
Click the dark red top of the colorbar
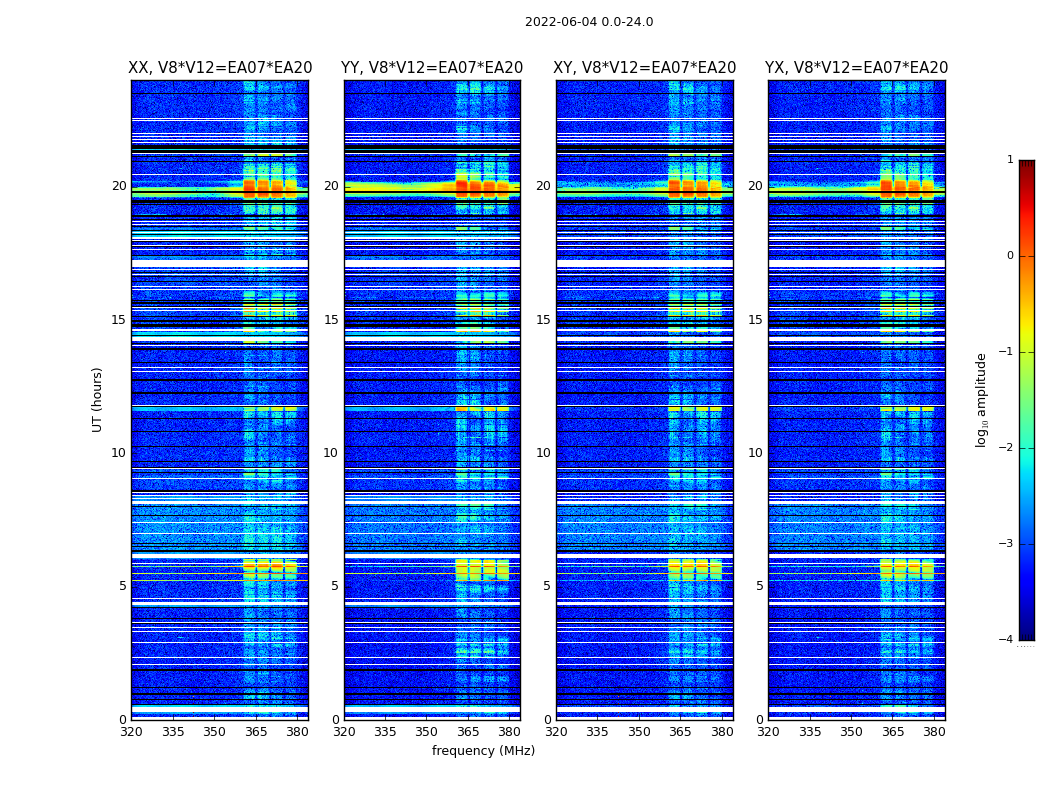pyautogui.click(x=1027, y=165)
